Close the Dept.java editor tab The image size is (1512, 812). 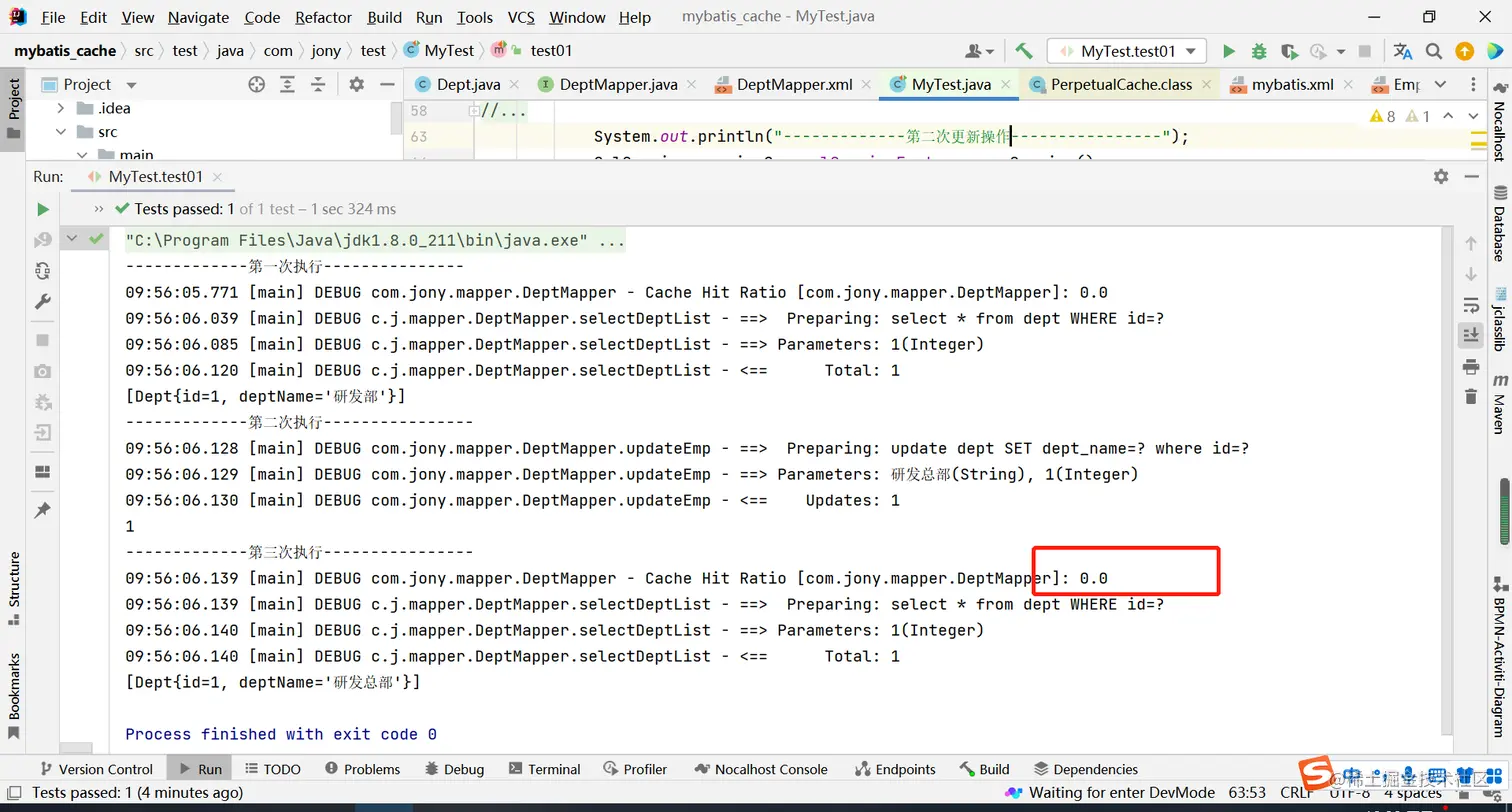514,85
